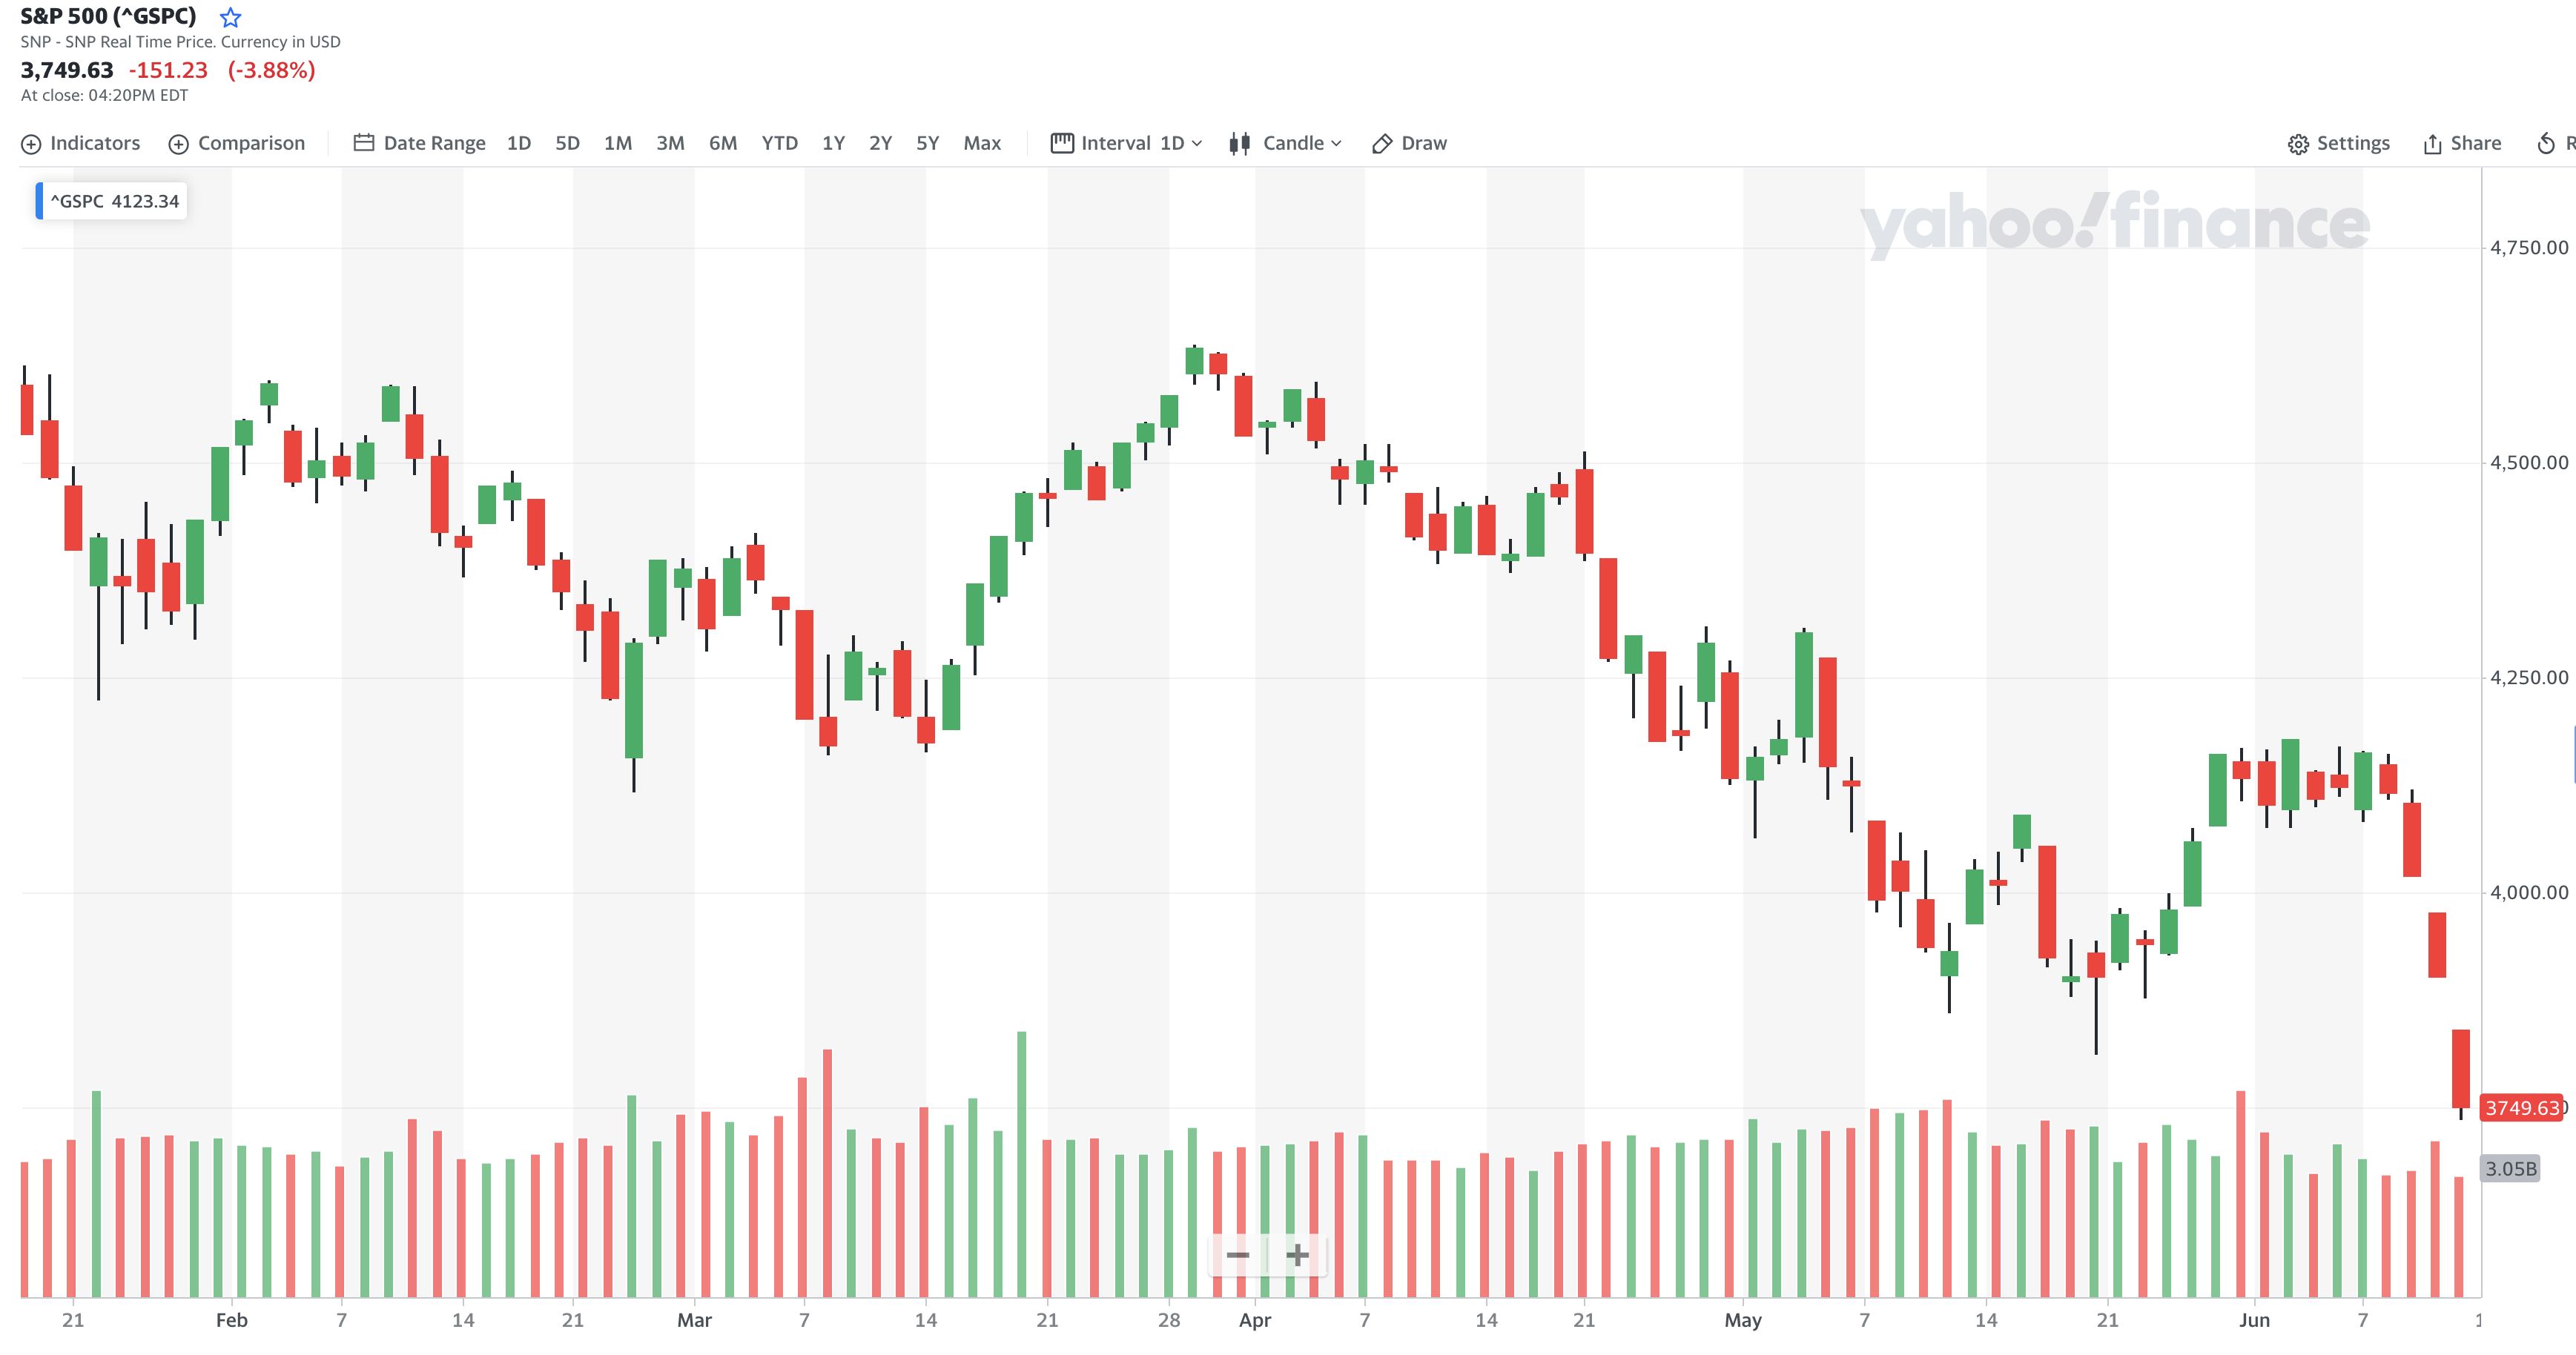Select the 1M time range
The height and width of the screenshot is (1355, 2576).
pos(617,143)
